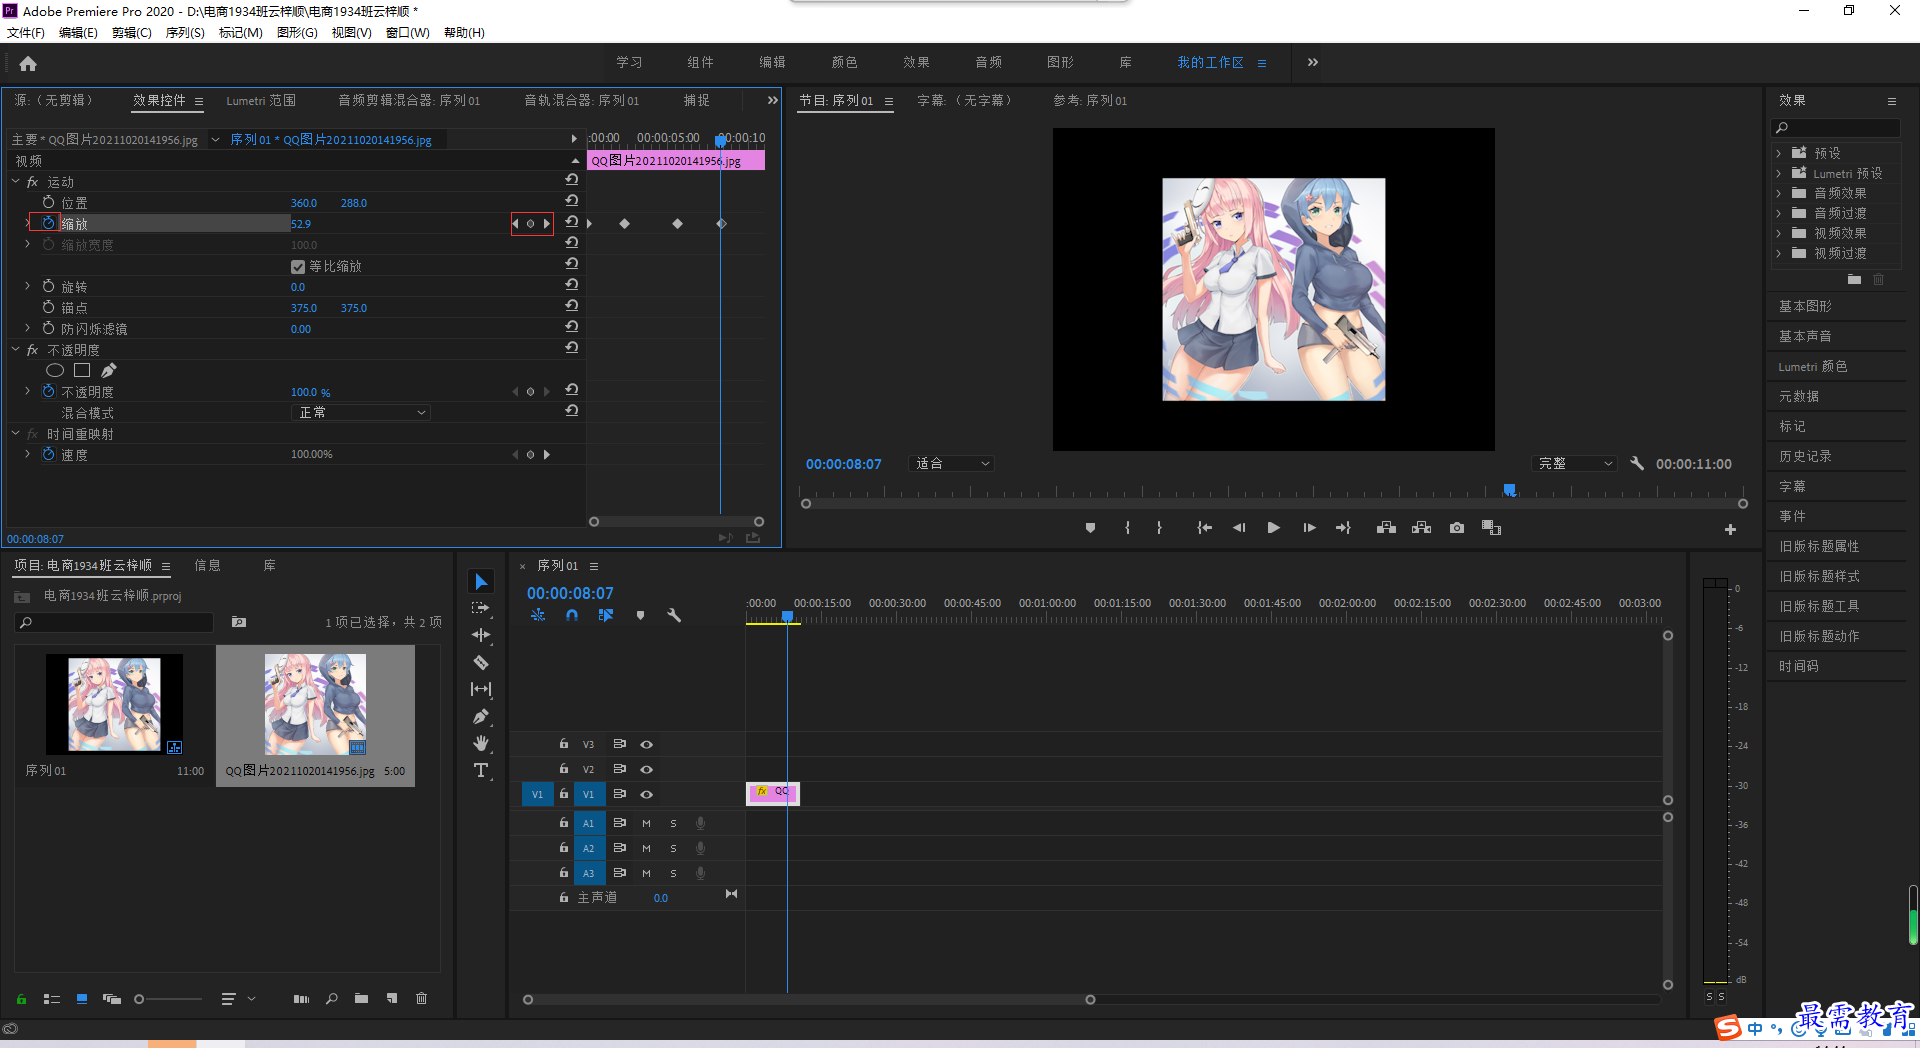Select the Ripple Edit tool
The image size is (1920, 1048).
tap(481, 635)
